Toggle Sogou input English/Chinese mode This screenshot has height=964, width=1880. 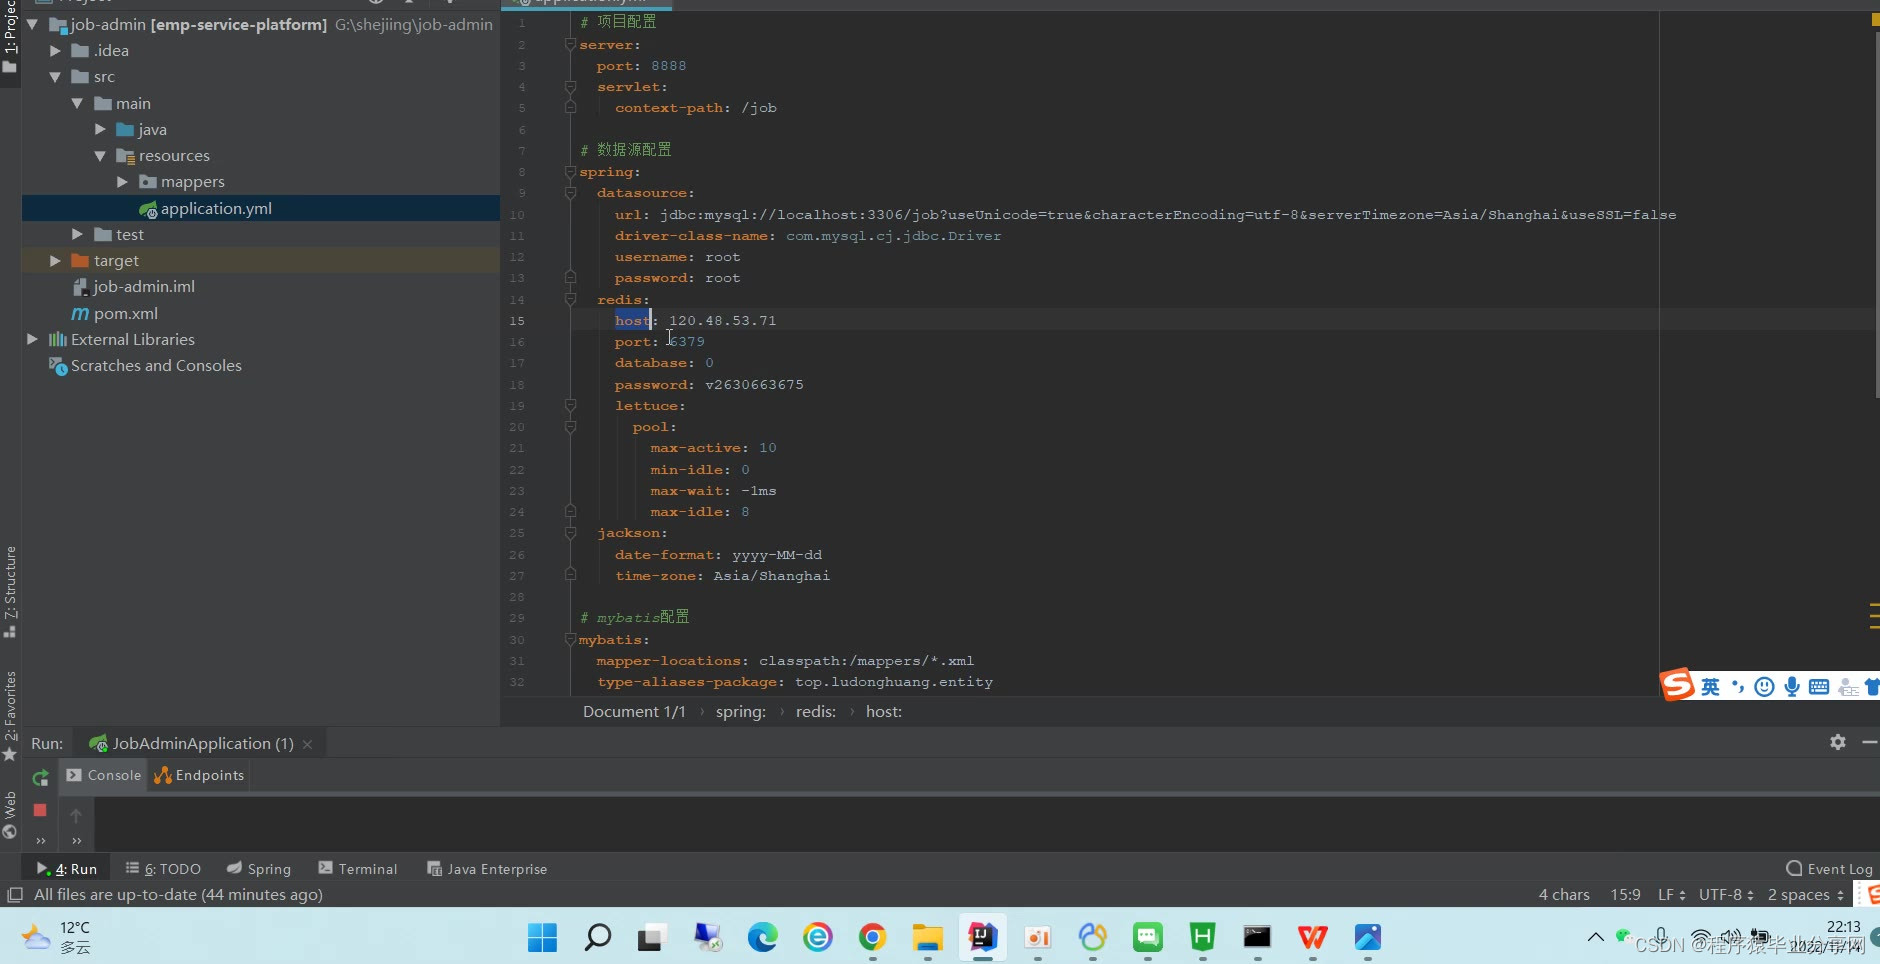(x=1711, y=686)
